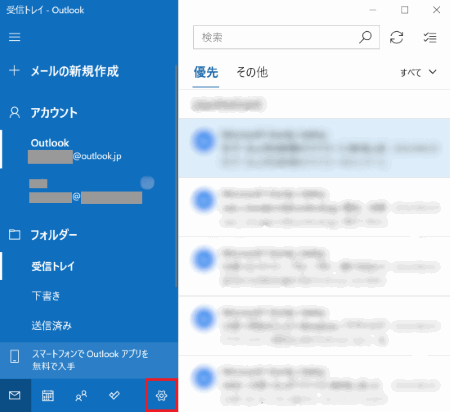This screenshot has height=412, width=450.
Task: Open the Settings gear icon
Action: pos(162,395)
